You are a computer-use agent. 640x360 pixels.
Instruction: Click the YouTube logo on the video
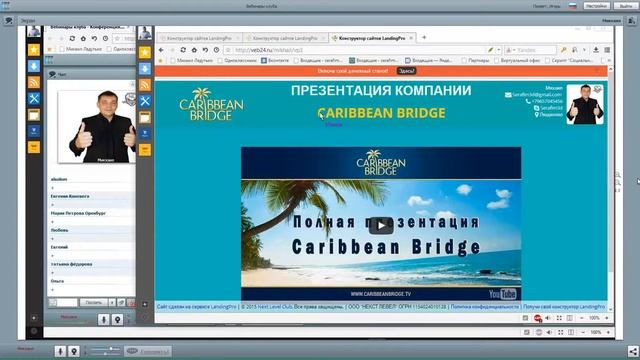point(503,294)
